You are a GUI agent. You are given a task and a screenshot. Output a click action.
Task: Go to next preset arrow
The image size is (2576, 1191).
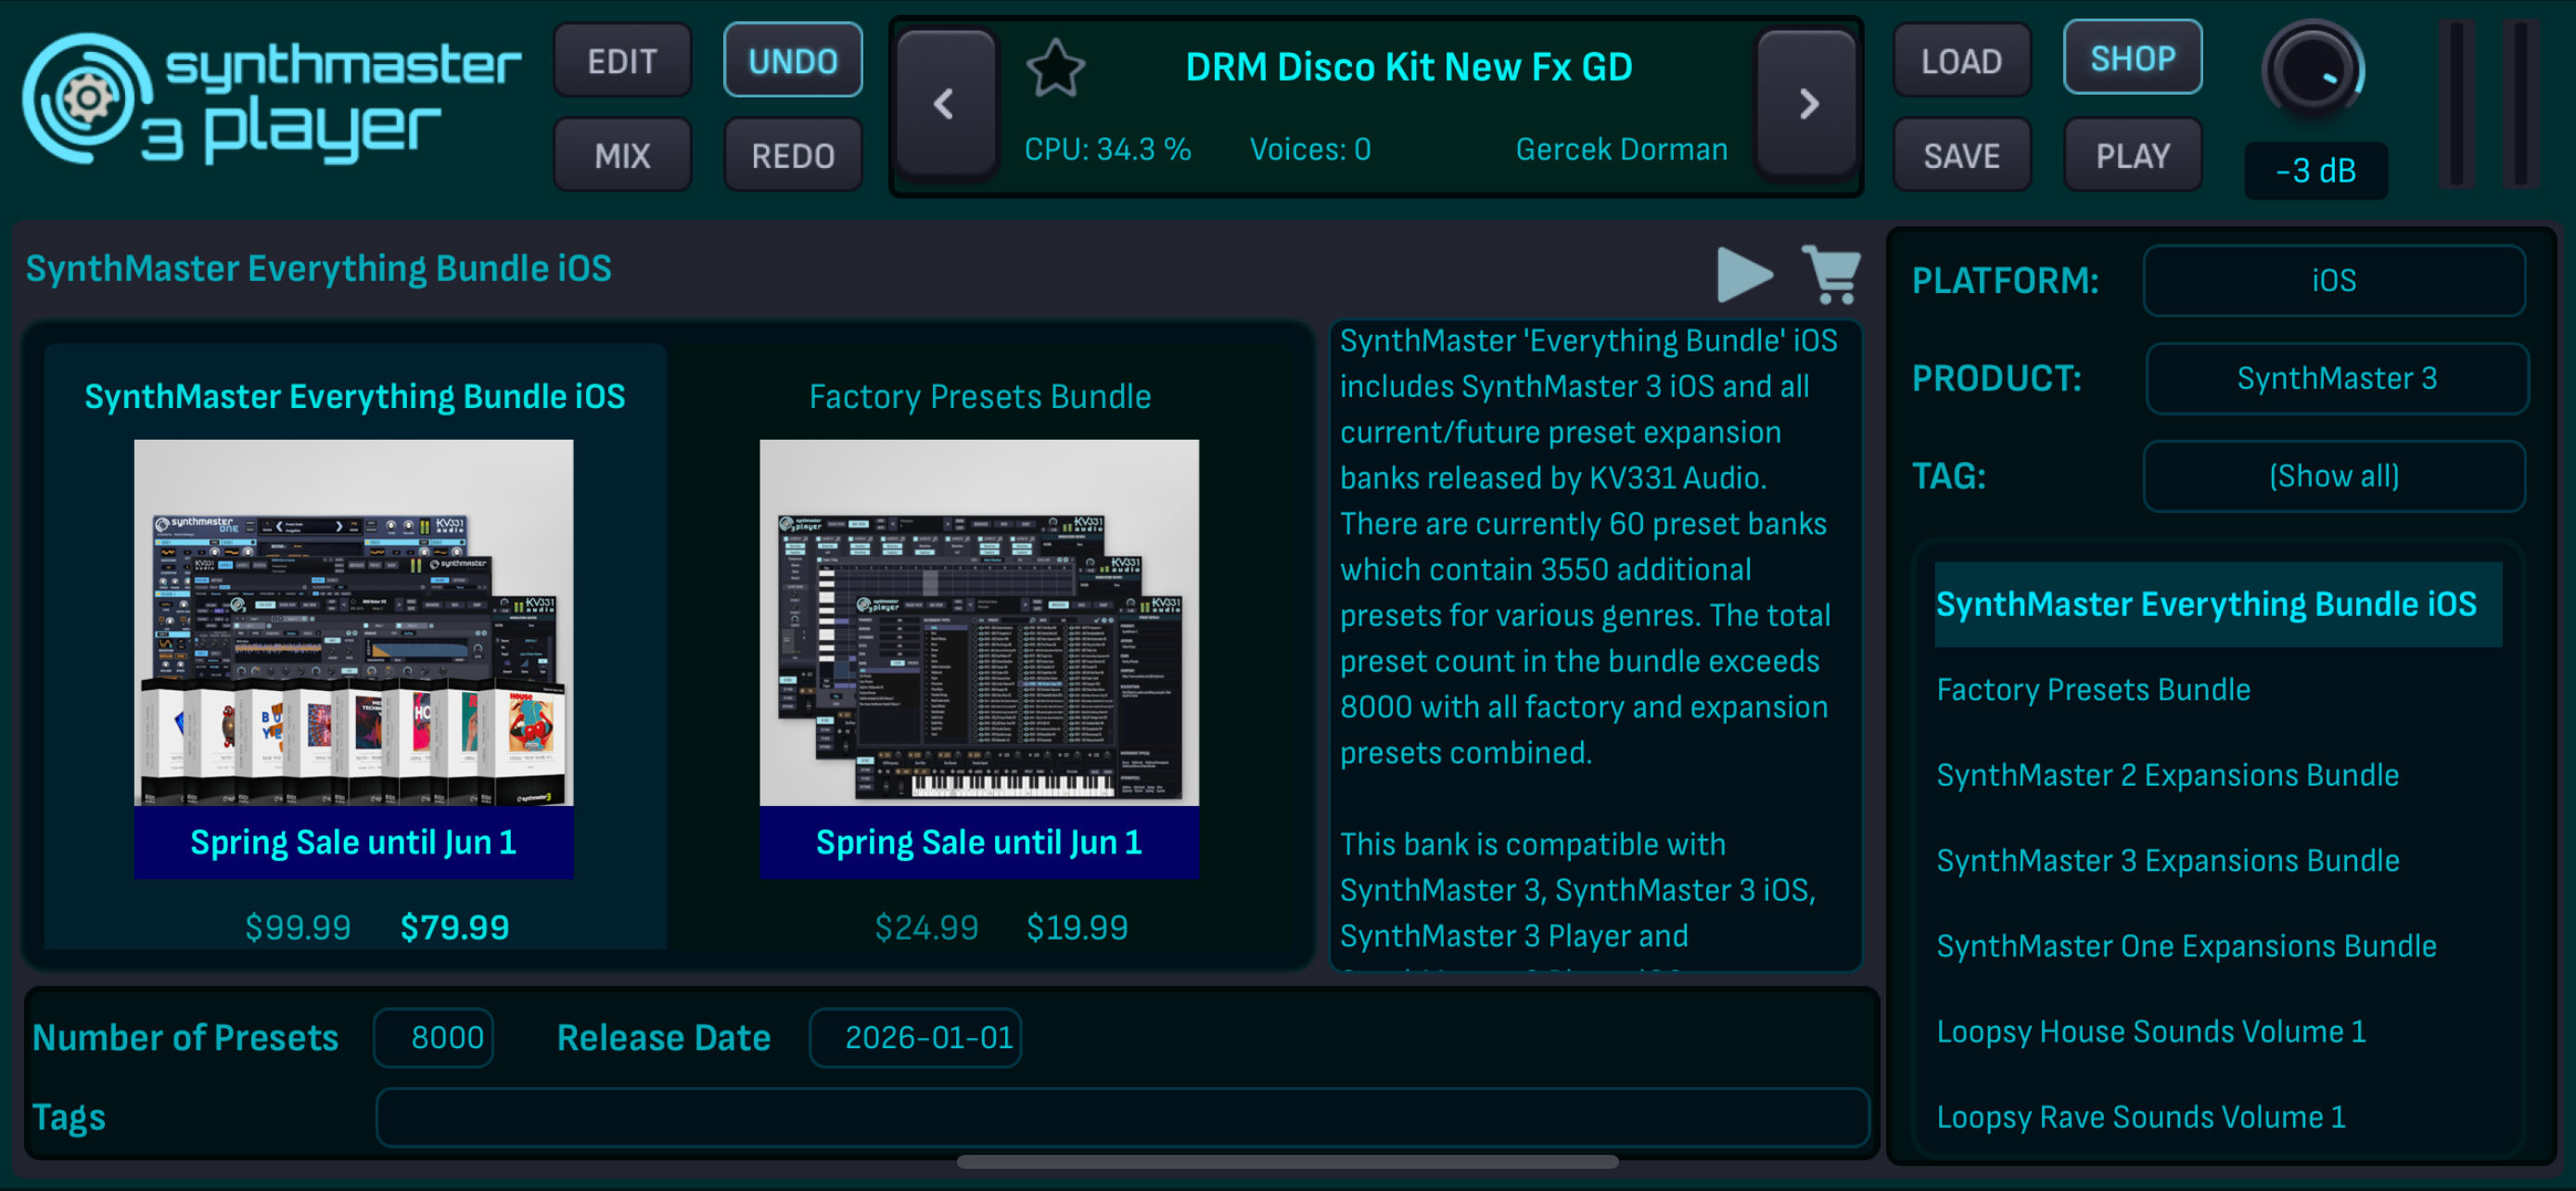[1807, 104]
